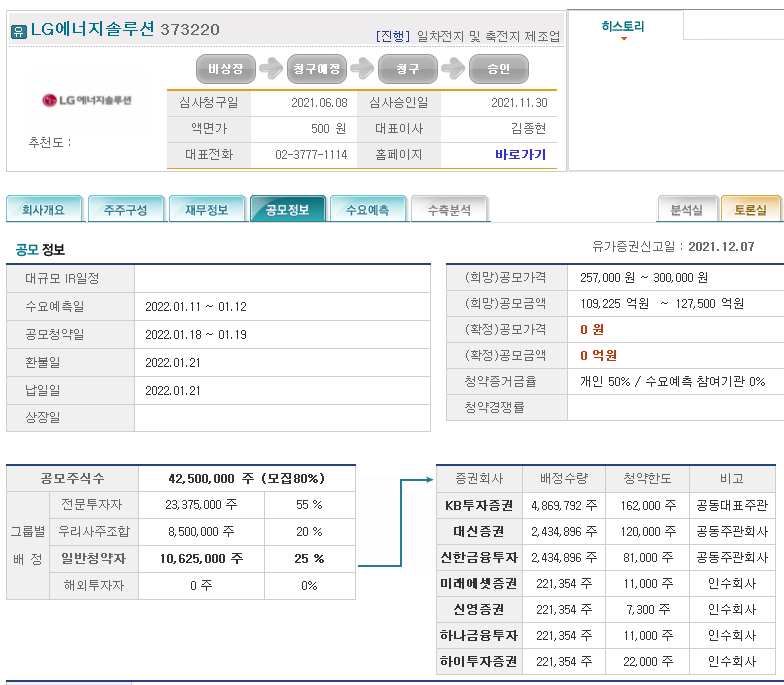Switch to the 수요예측 tab
This screenshot has width=784, height=685.
[368, 209]
